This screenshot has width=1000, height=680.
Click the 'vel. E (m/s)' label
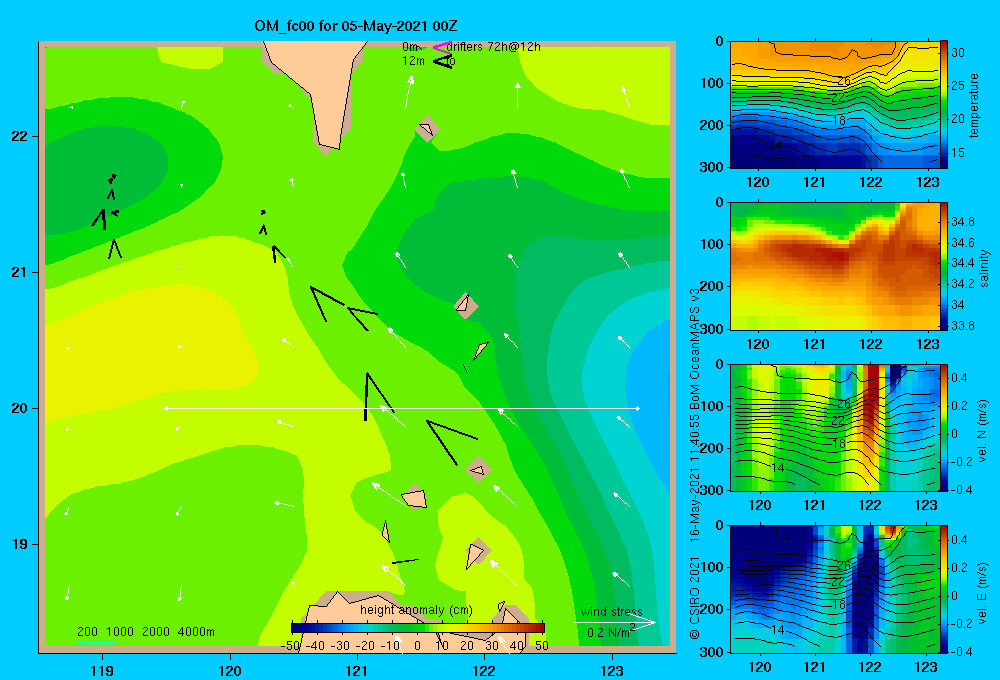coord(983,592)
